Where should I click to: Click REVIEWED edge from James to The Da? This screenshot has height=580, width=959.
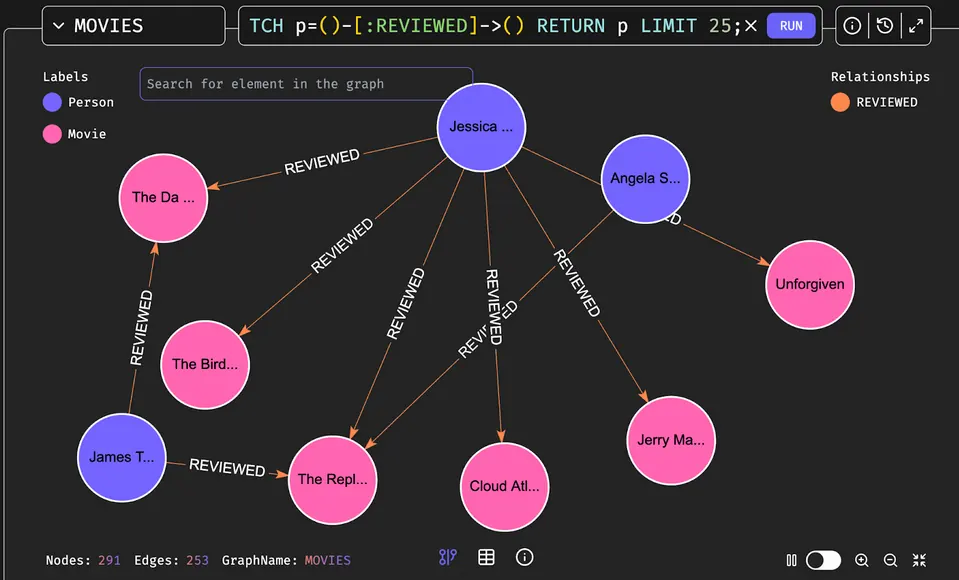tap(141, 328)
